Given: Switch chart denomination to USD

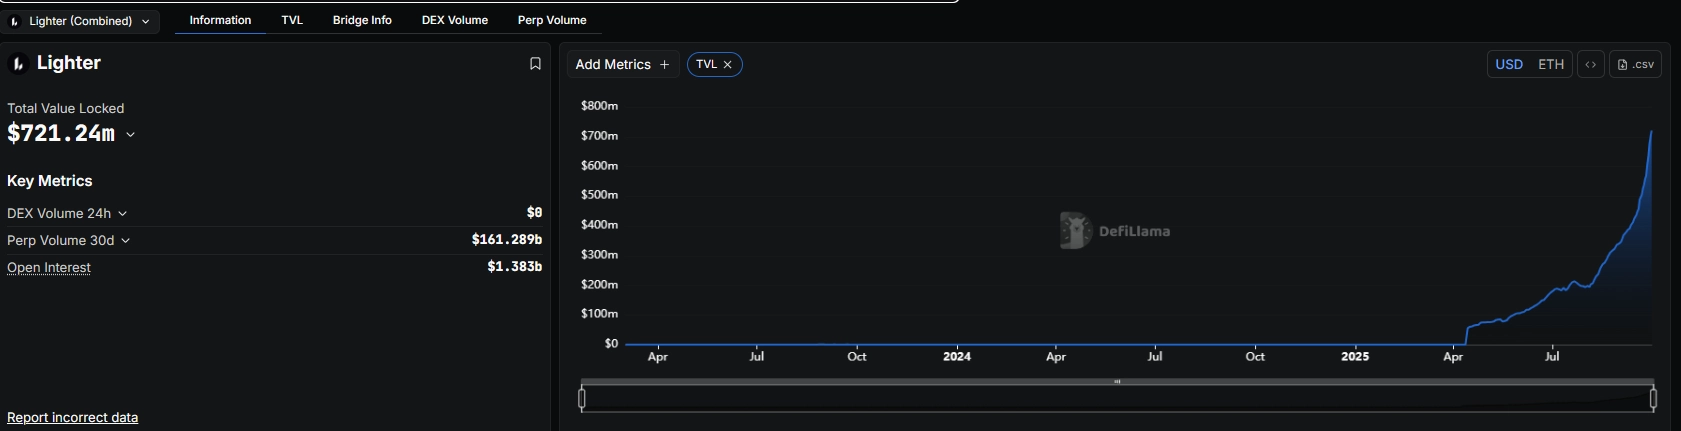Looking at the screenshot, I should [1509, 64].
